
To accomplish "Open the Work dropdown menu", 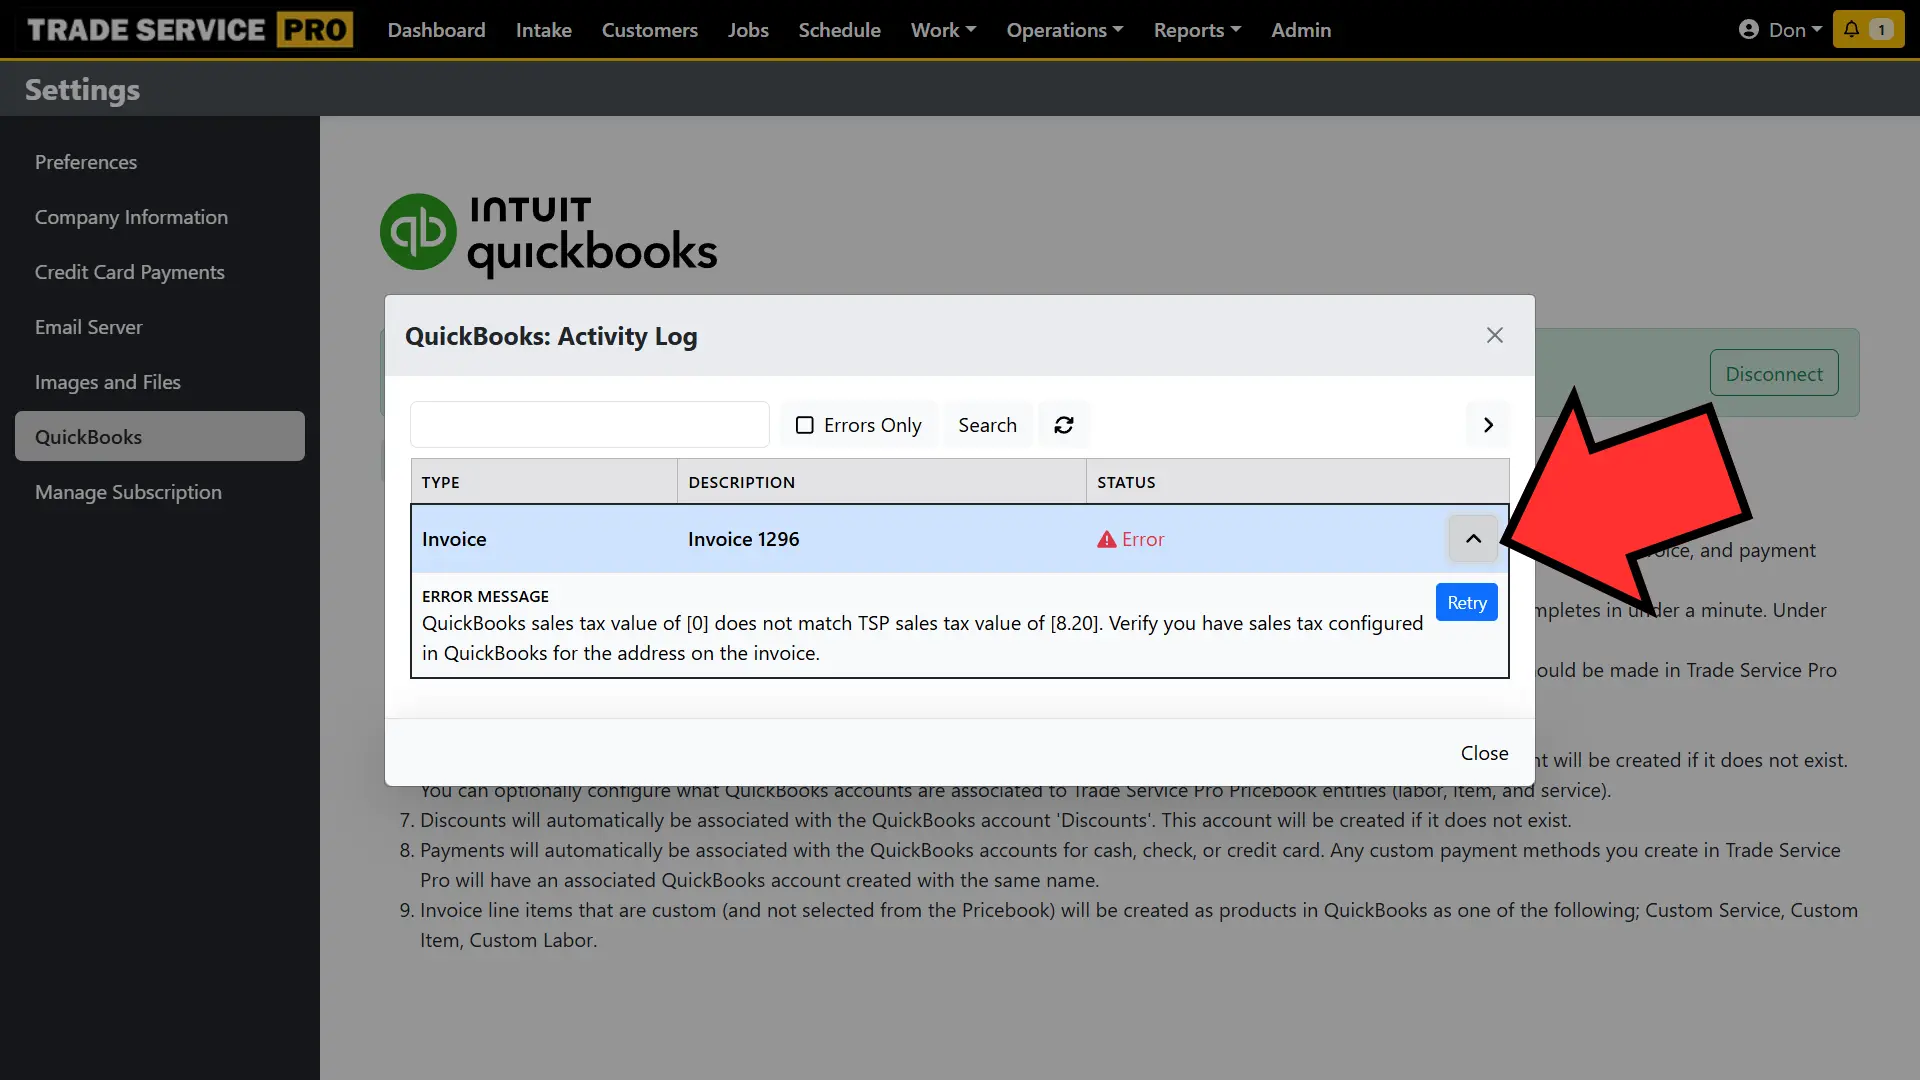I will coord(941,29).
